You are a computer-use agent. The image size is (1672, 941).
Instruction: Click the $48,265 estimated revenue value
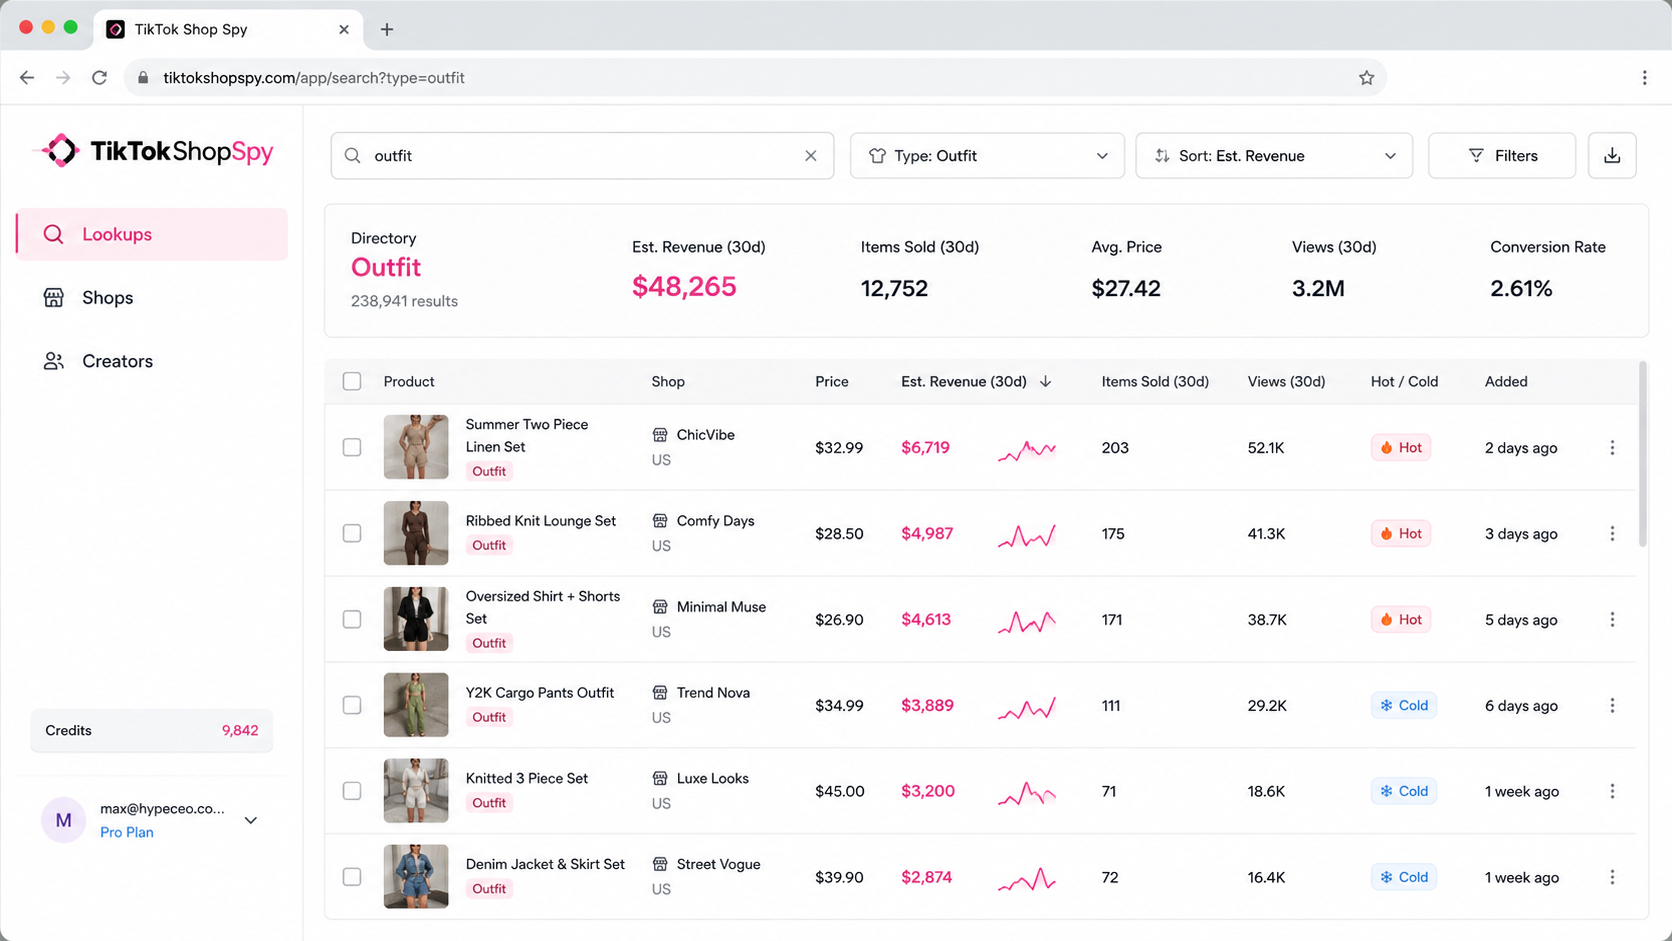coord(684,287)
